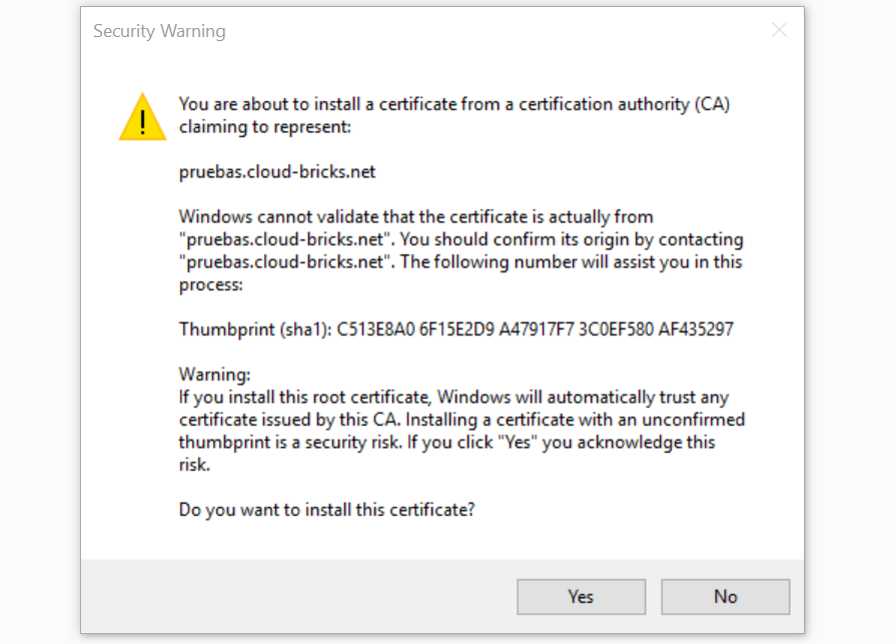Decline installation with the No button
Viewport: 896px width, 644px height.
[x=725, y=597]
